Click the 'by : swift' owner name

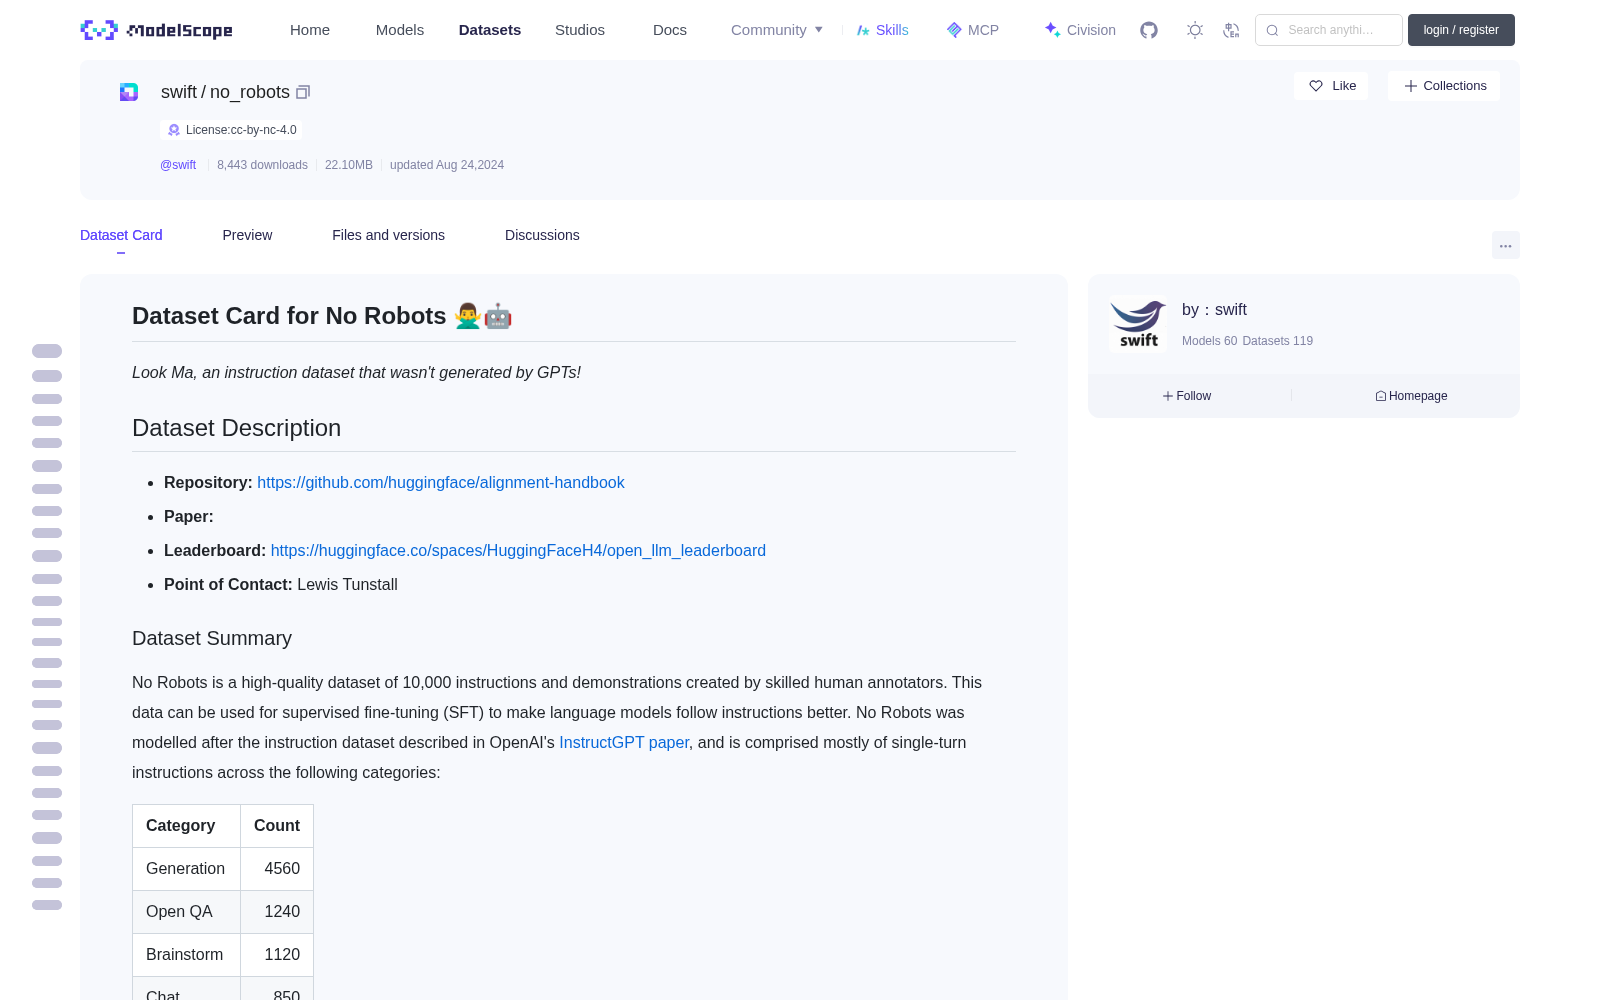pyautogui.click(x=1214, y=310)
